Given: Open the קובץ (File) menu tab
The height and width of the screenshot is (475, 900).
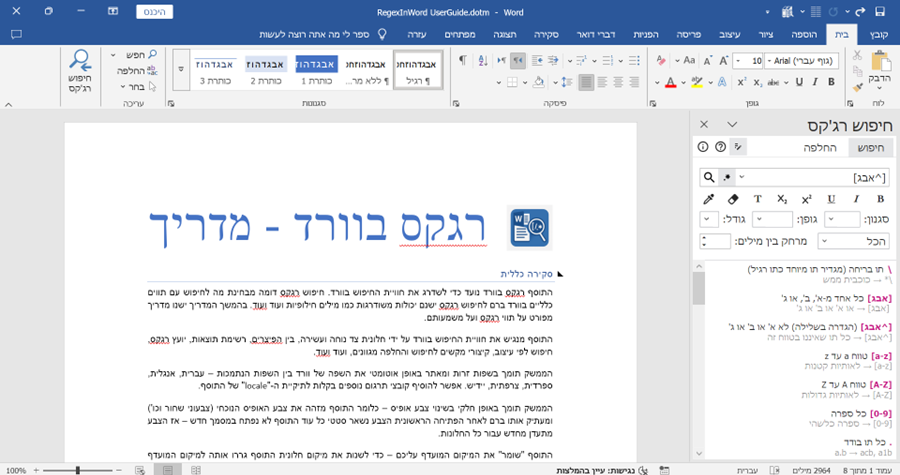Looking at the screenshot, I should coord(879,34).
